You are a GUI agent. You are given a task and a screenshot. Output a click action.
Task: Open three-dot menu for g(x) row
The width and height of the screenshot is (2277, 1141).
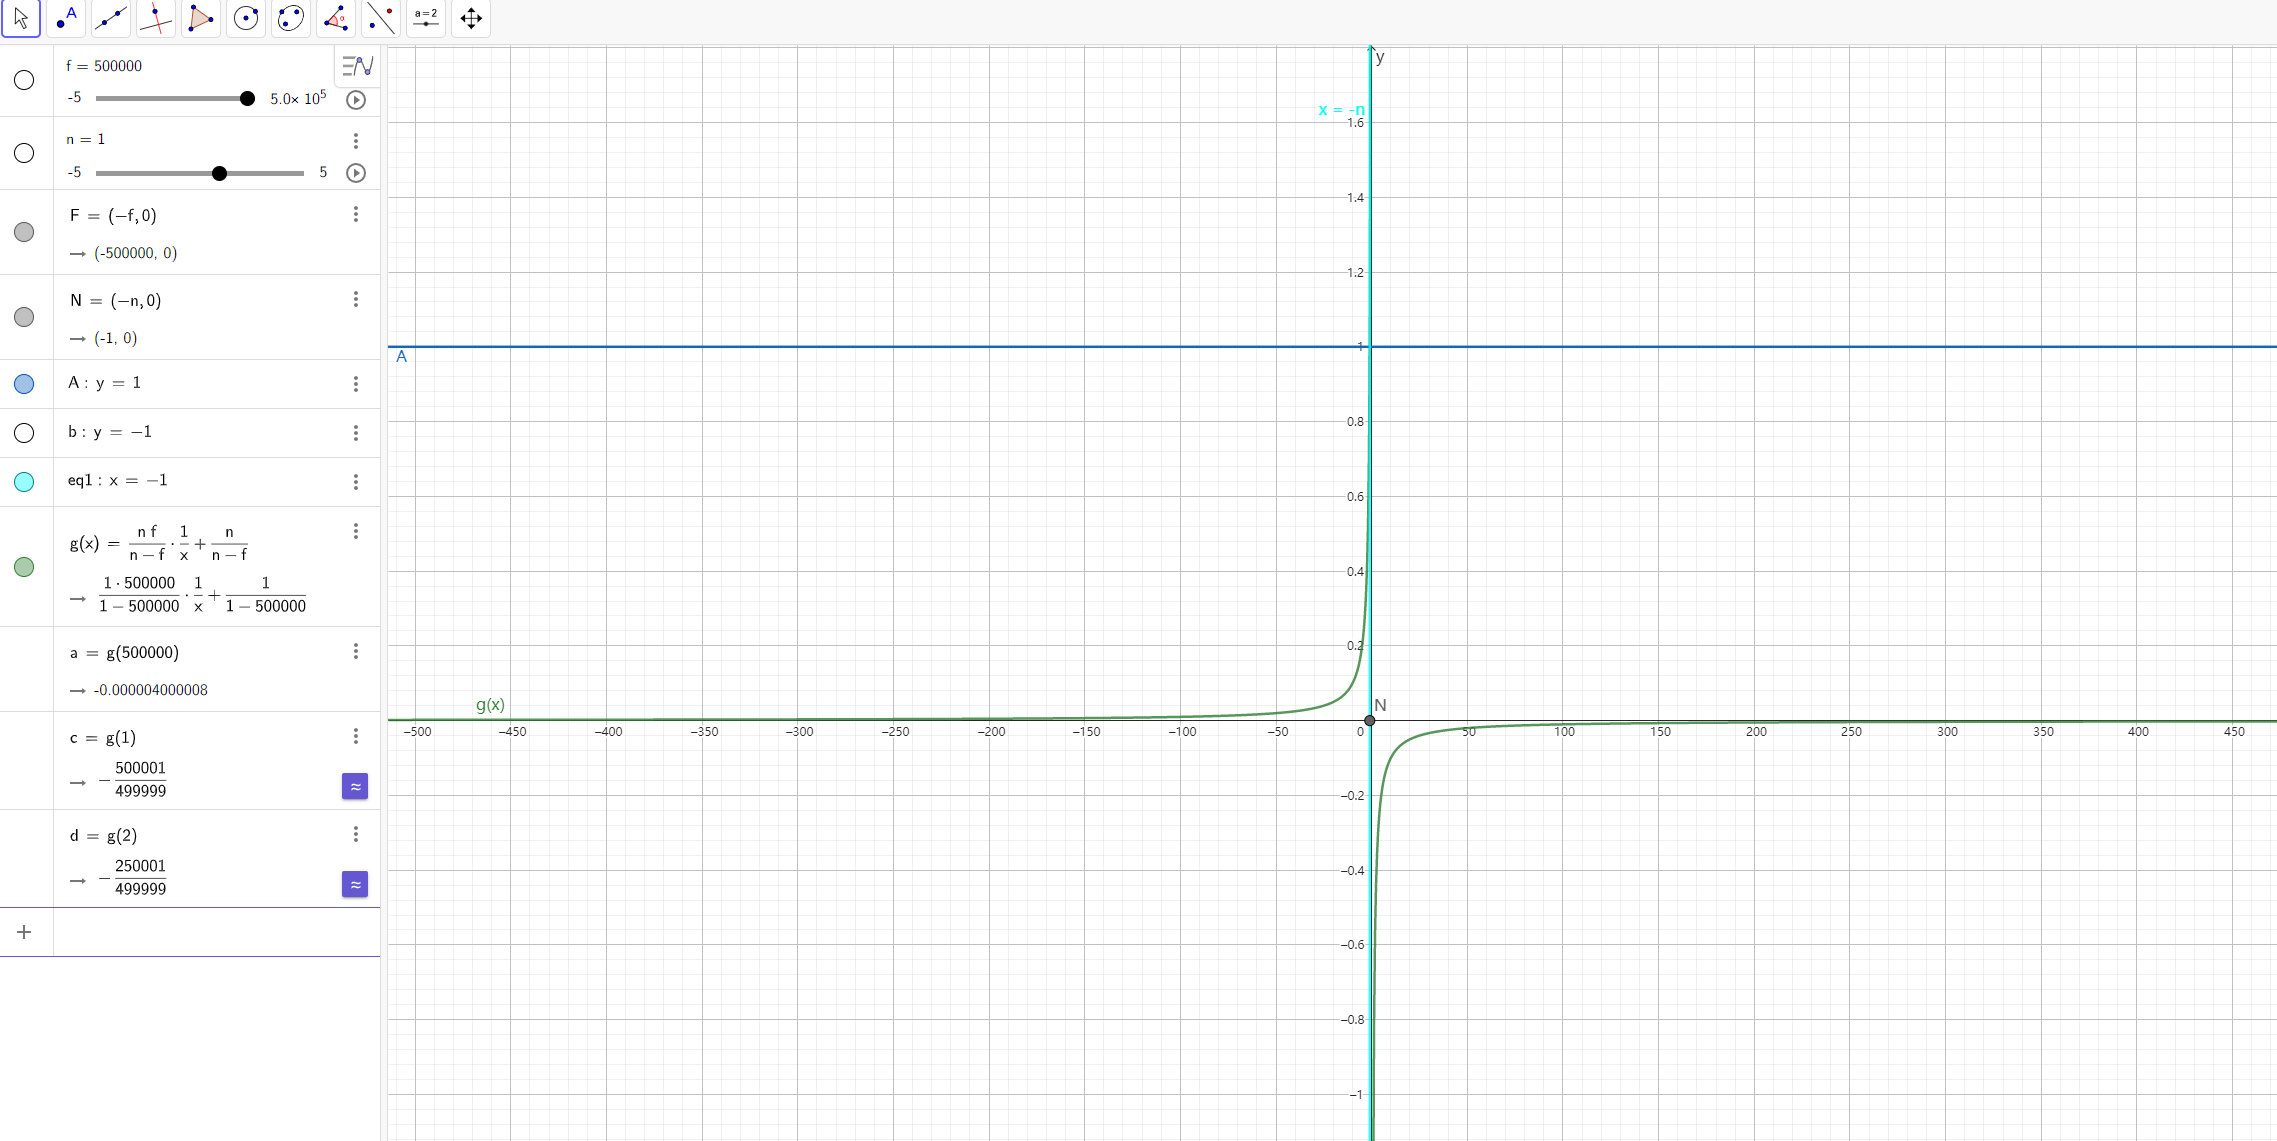point(356,531)
